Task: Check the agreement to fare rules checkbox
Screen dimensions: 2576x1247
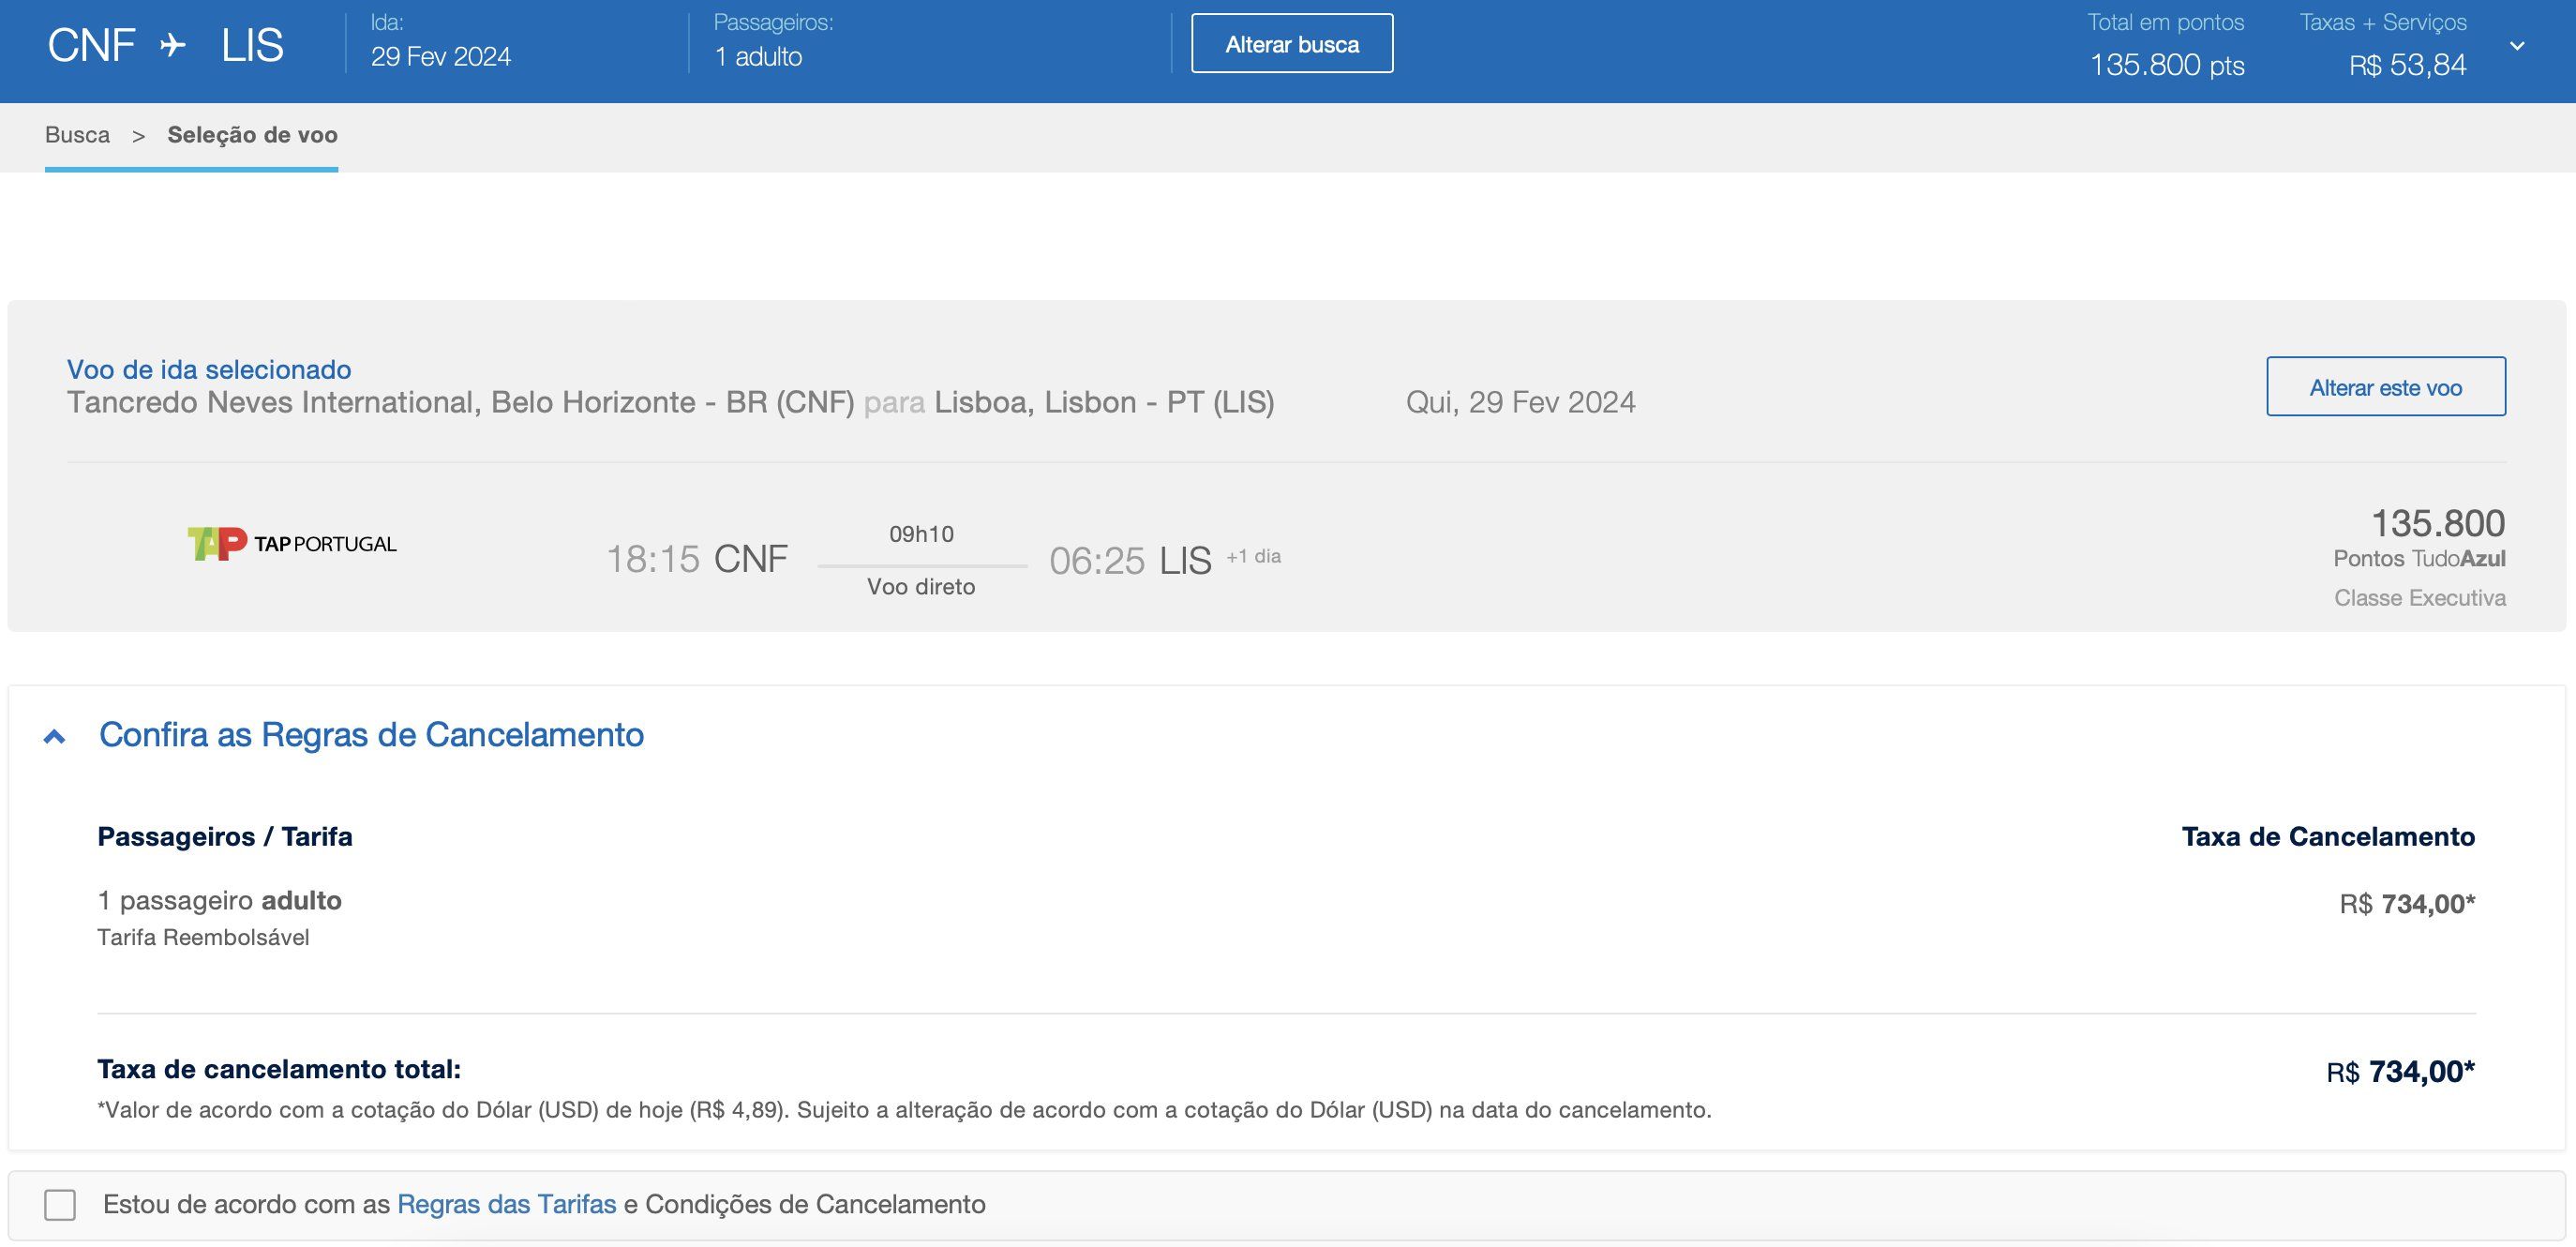Action: (x=60, y=1204)
